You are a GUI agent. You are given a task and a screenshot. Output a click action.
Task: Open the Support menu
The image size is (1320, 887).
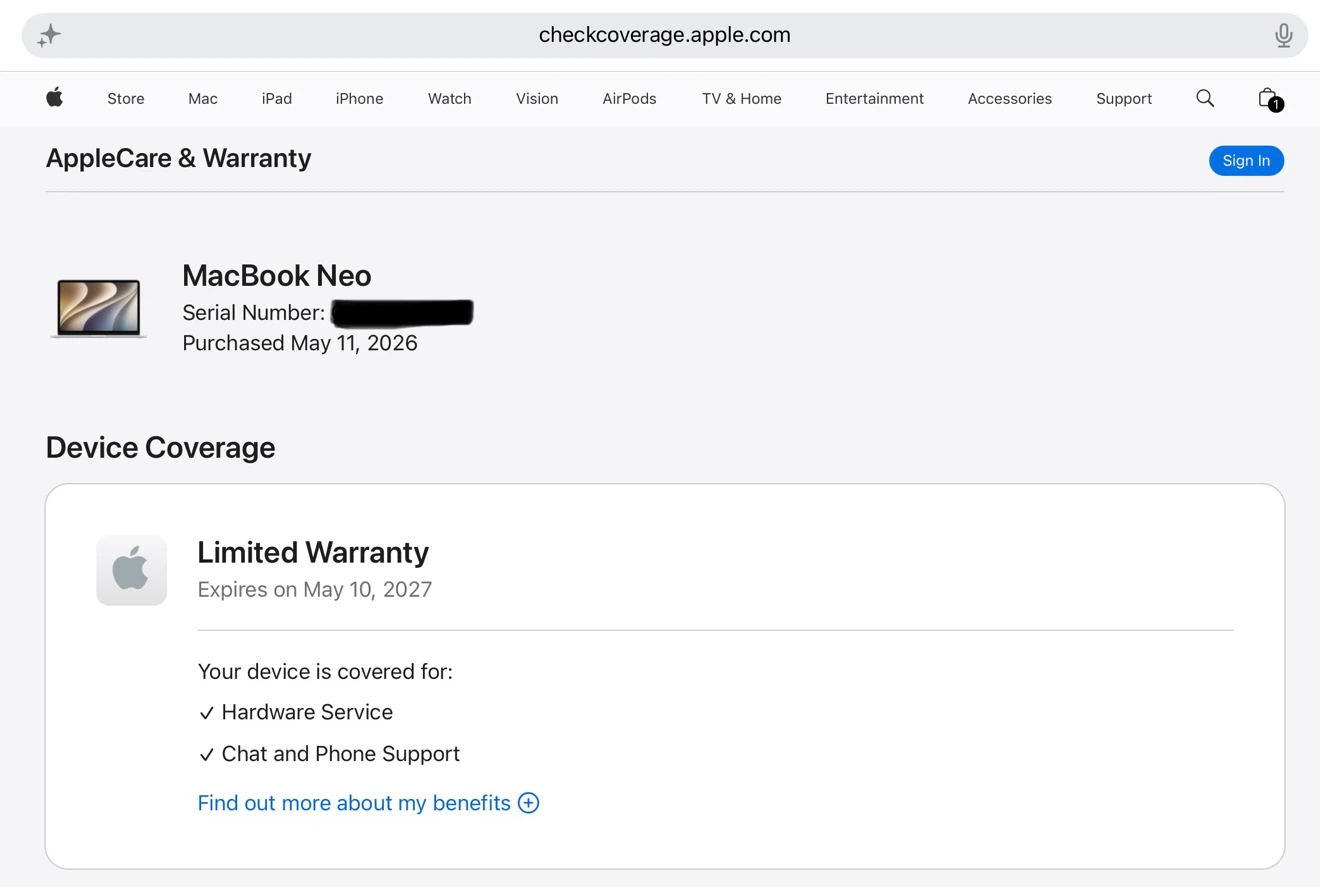coord(1124,98)
